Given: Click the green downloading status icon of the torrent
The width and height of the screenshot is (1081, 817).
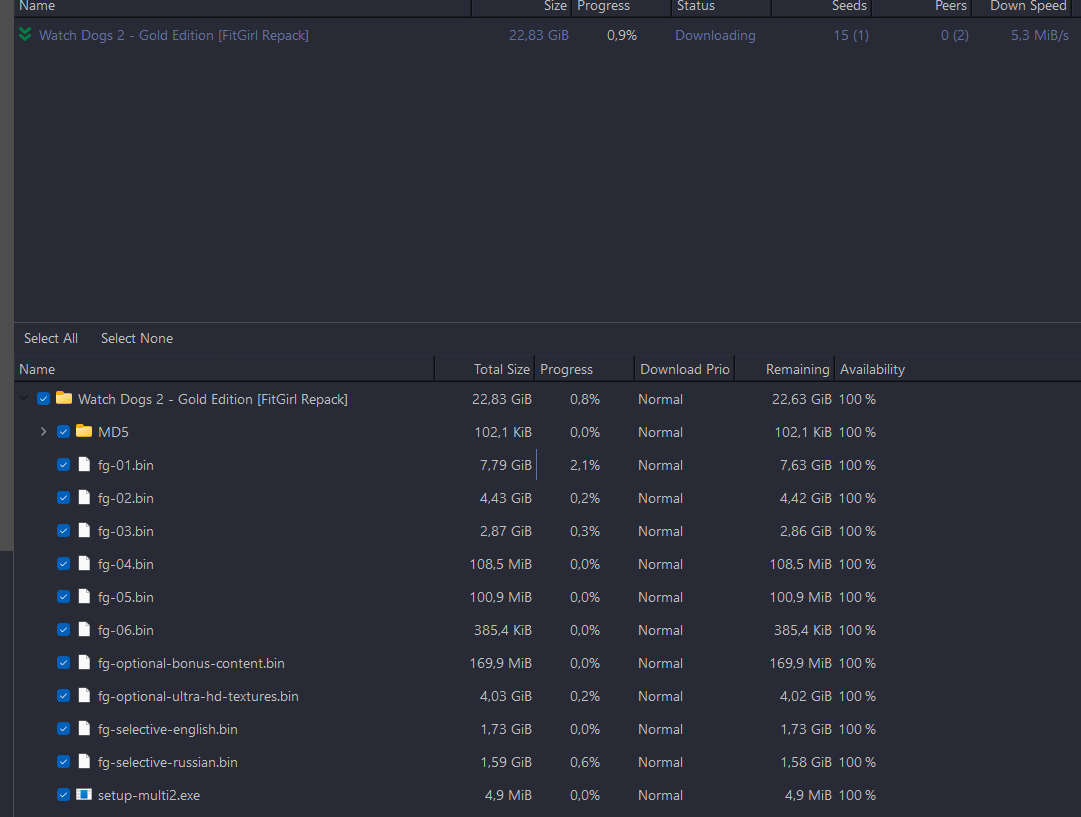Looking at the screenshot, I should point(26,34).
